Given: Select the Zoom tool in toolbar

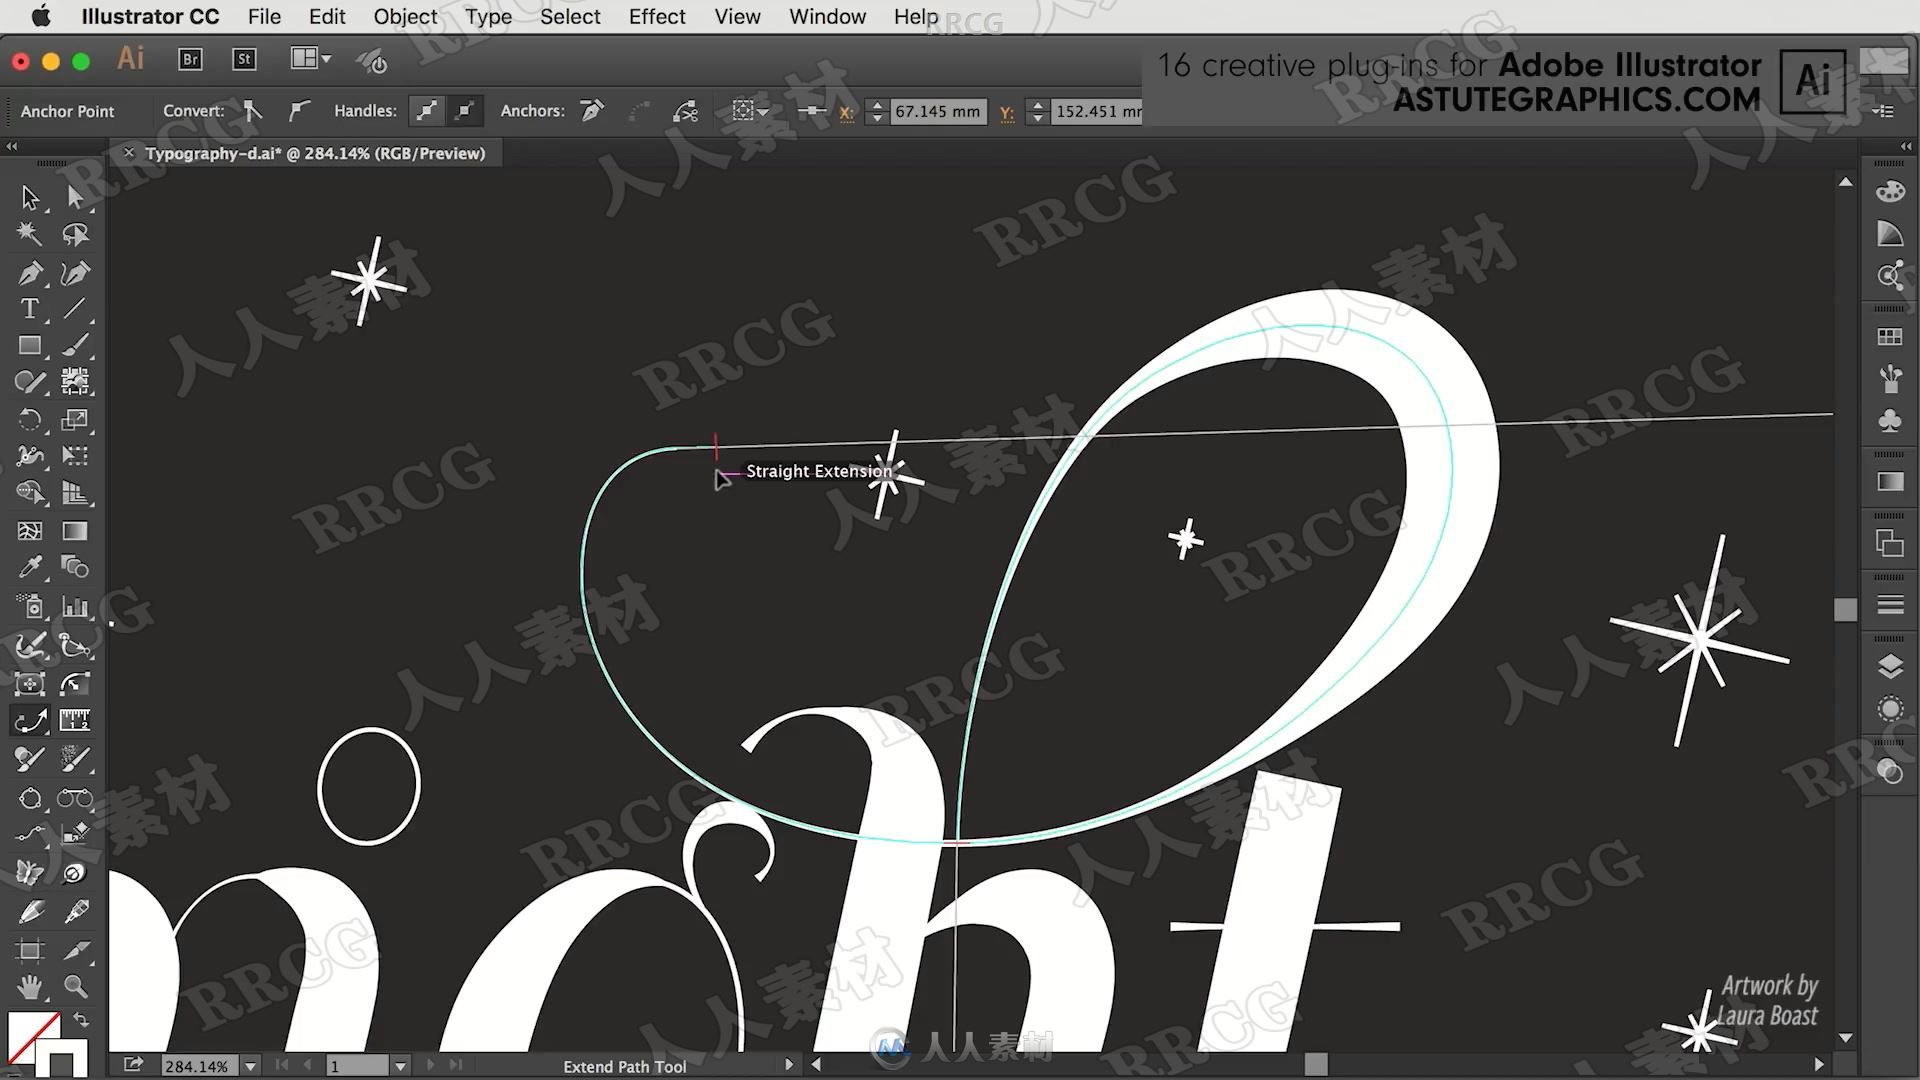Looking at the screenshot, I should click(75, 988).
